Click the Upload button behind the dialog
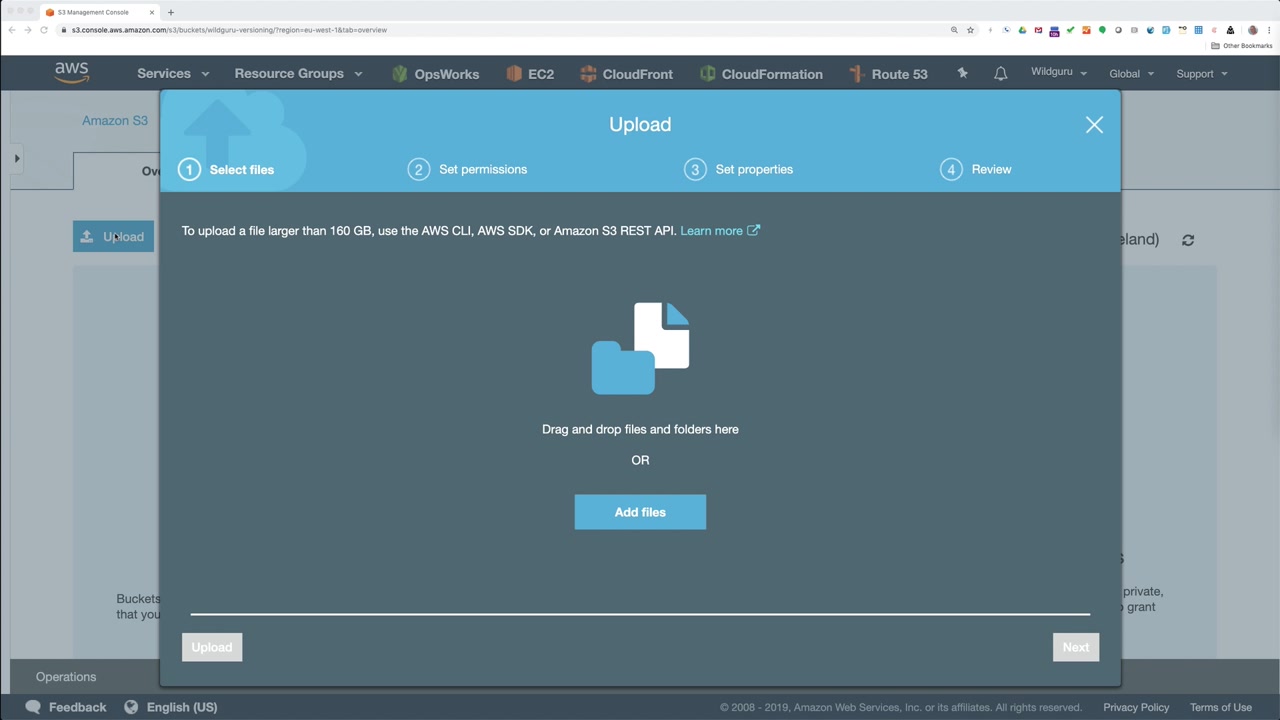 tap(113, 236)
